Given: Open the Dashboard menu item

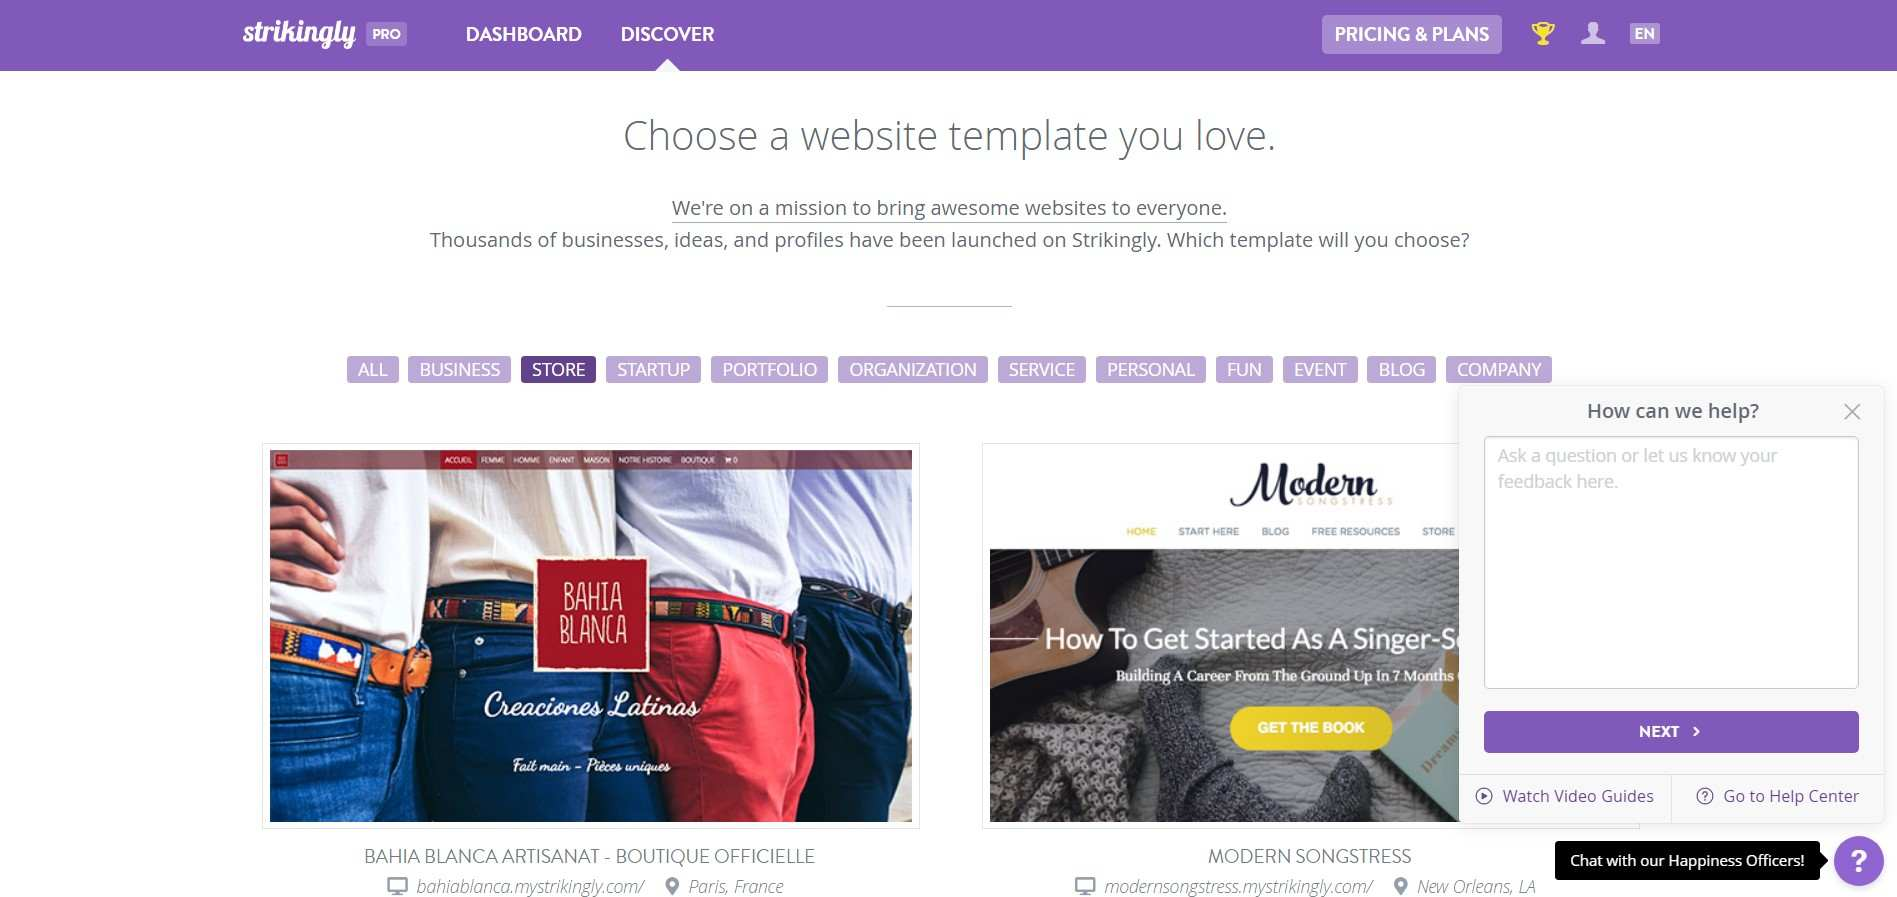Looking at the screenshot, I should [x=523, y=34].
